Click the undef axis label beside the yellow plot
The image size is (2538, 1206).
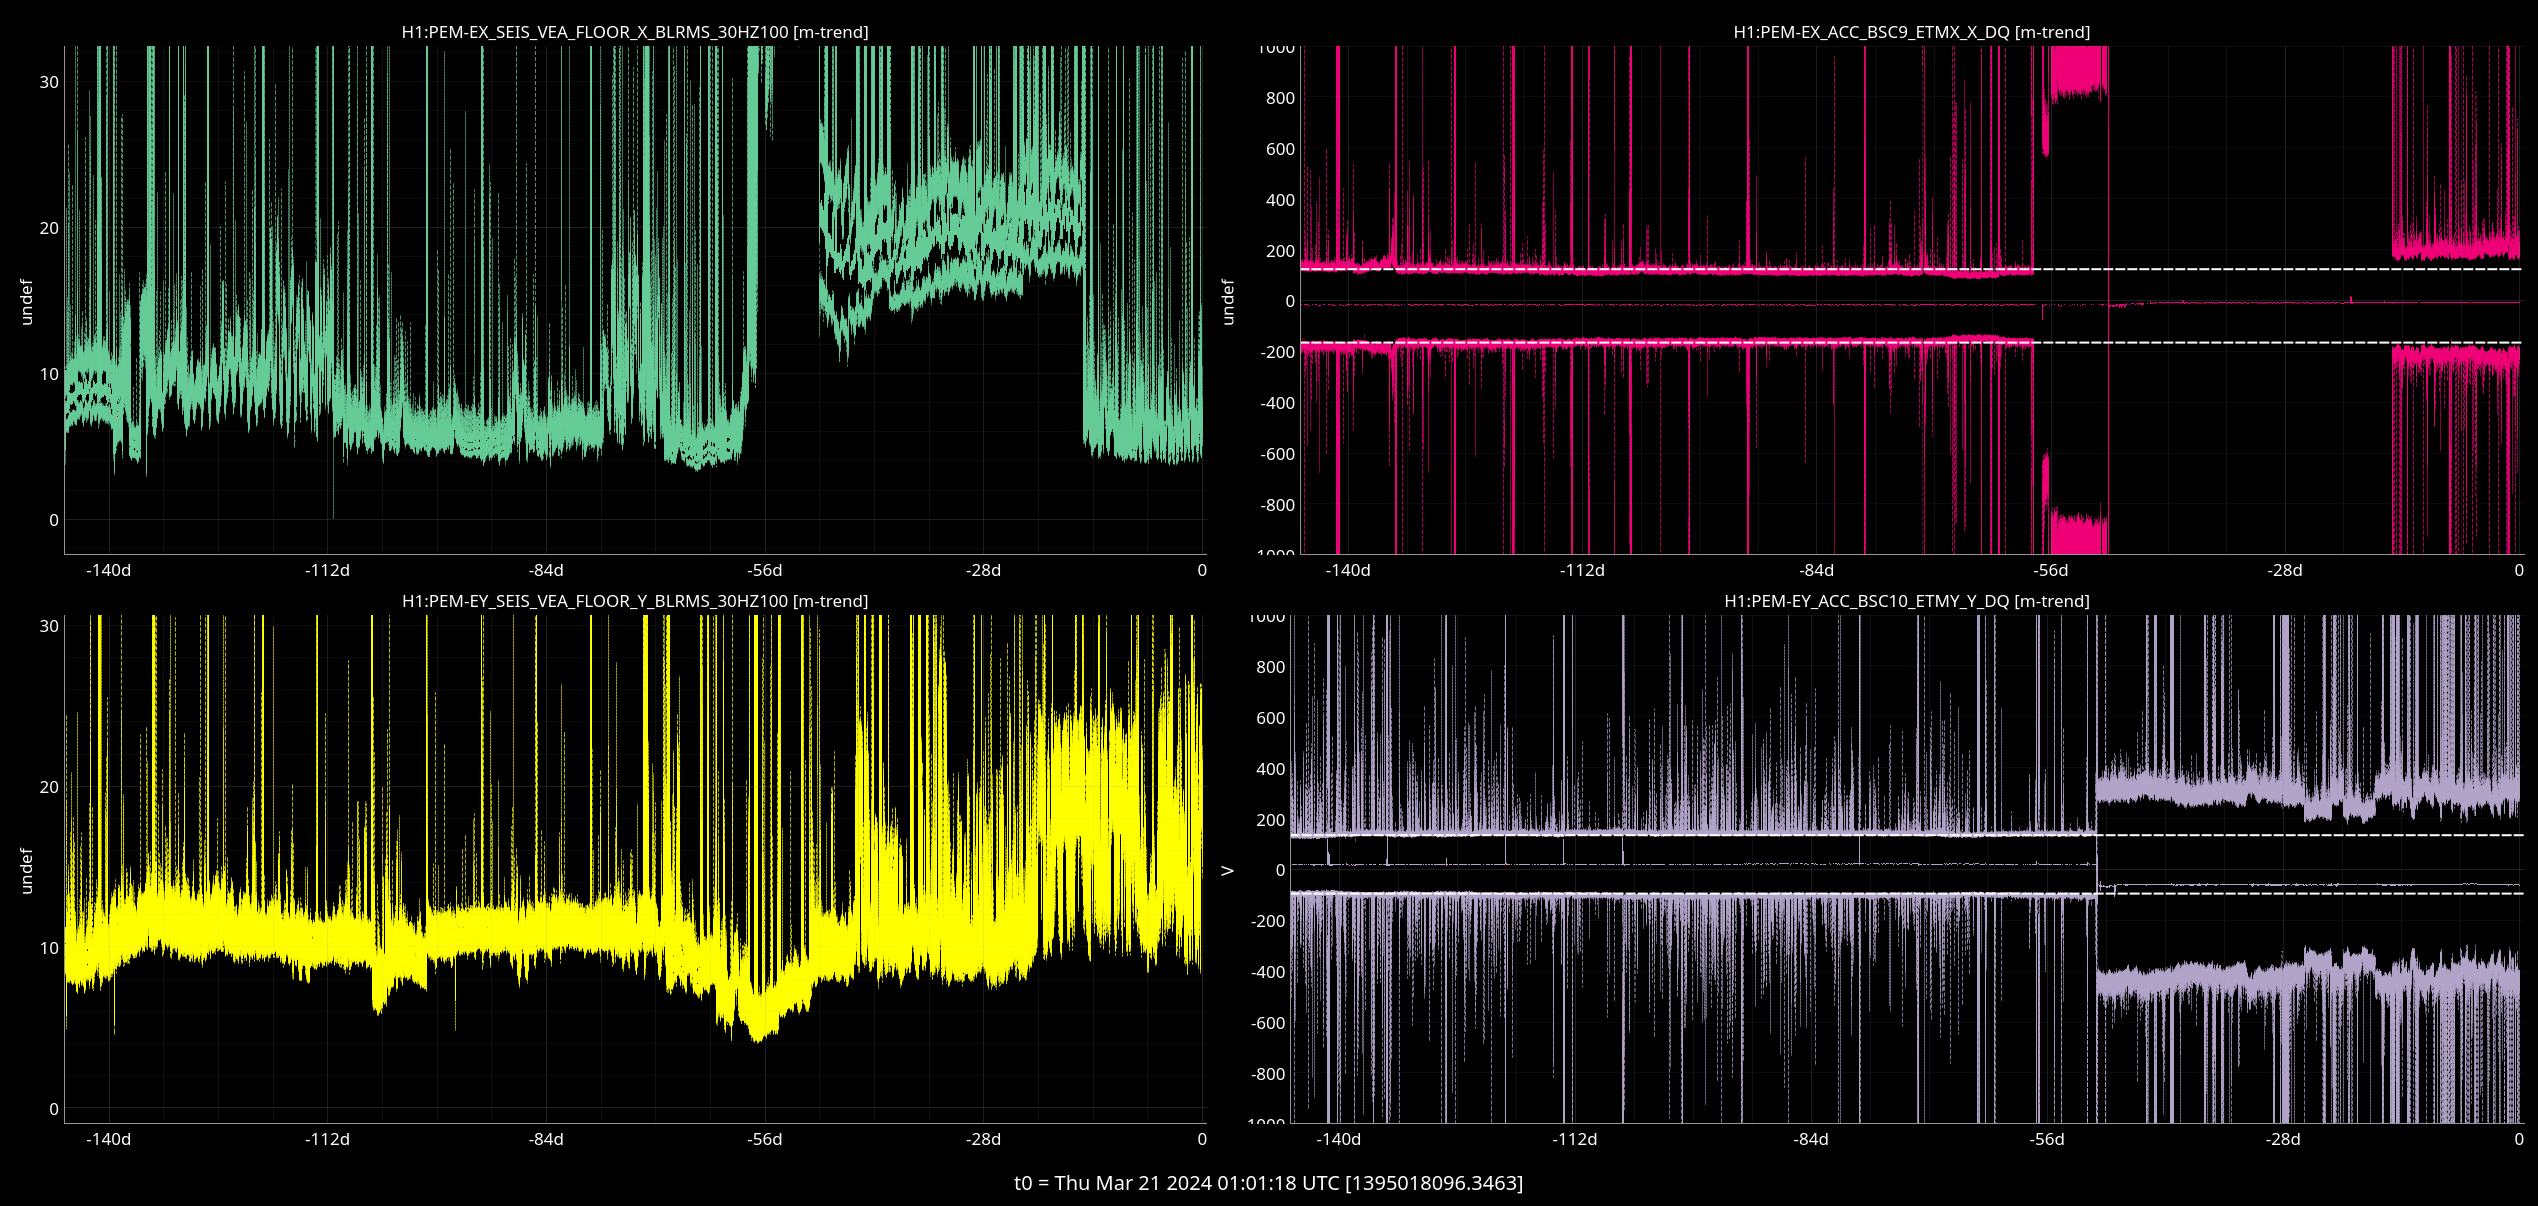click(x=27, y=870)
